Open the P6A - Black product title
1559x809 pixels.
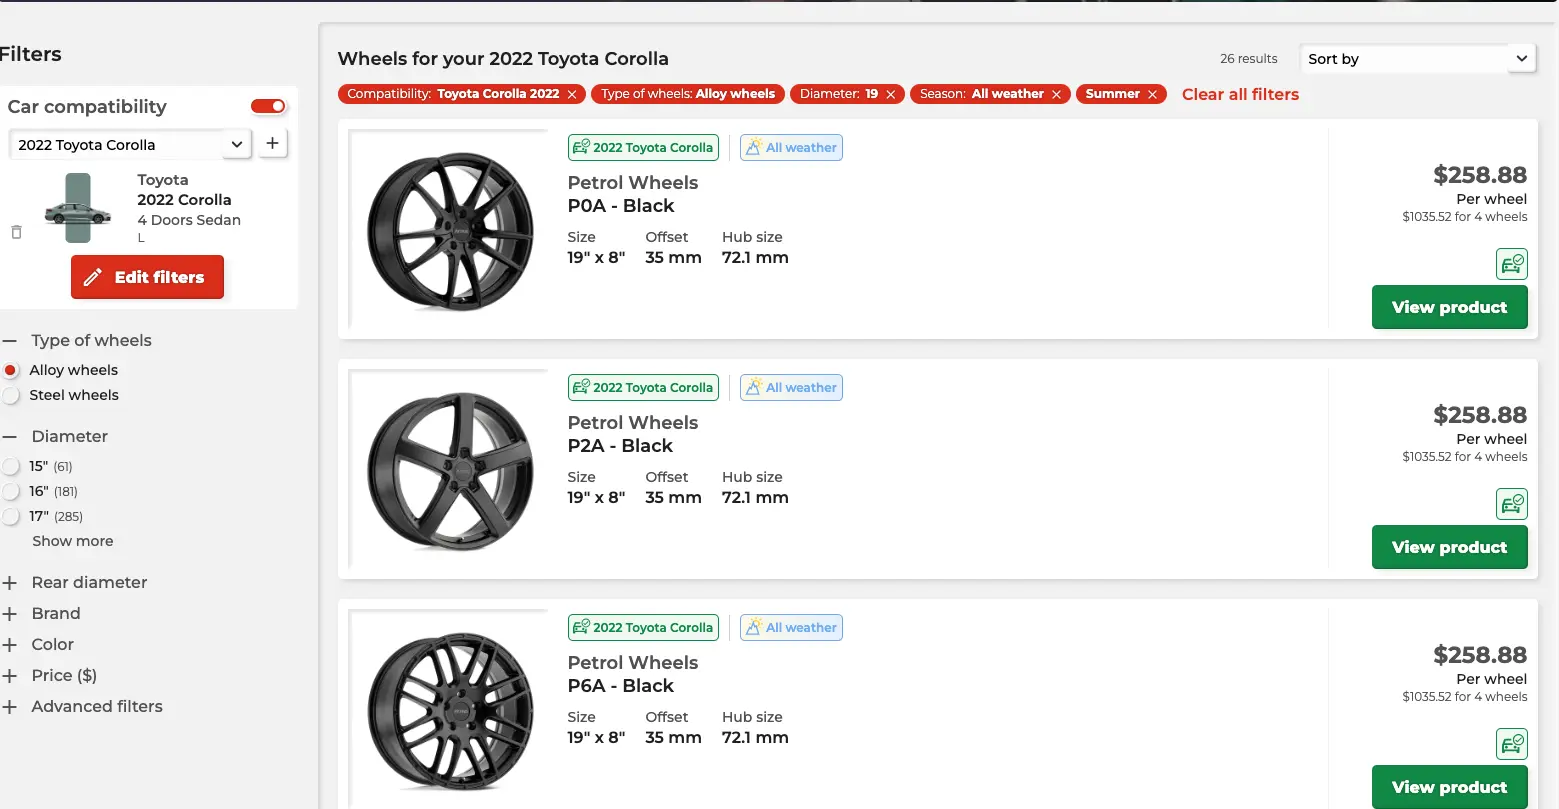click(621, 686)
